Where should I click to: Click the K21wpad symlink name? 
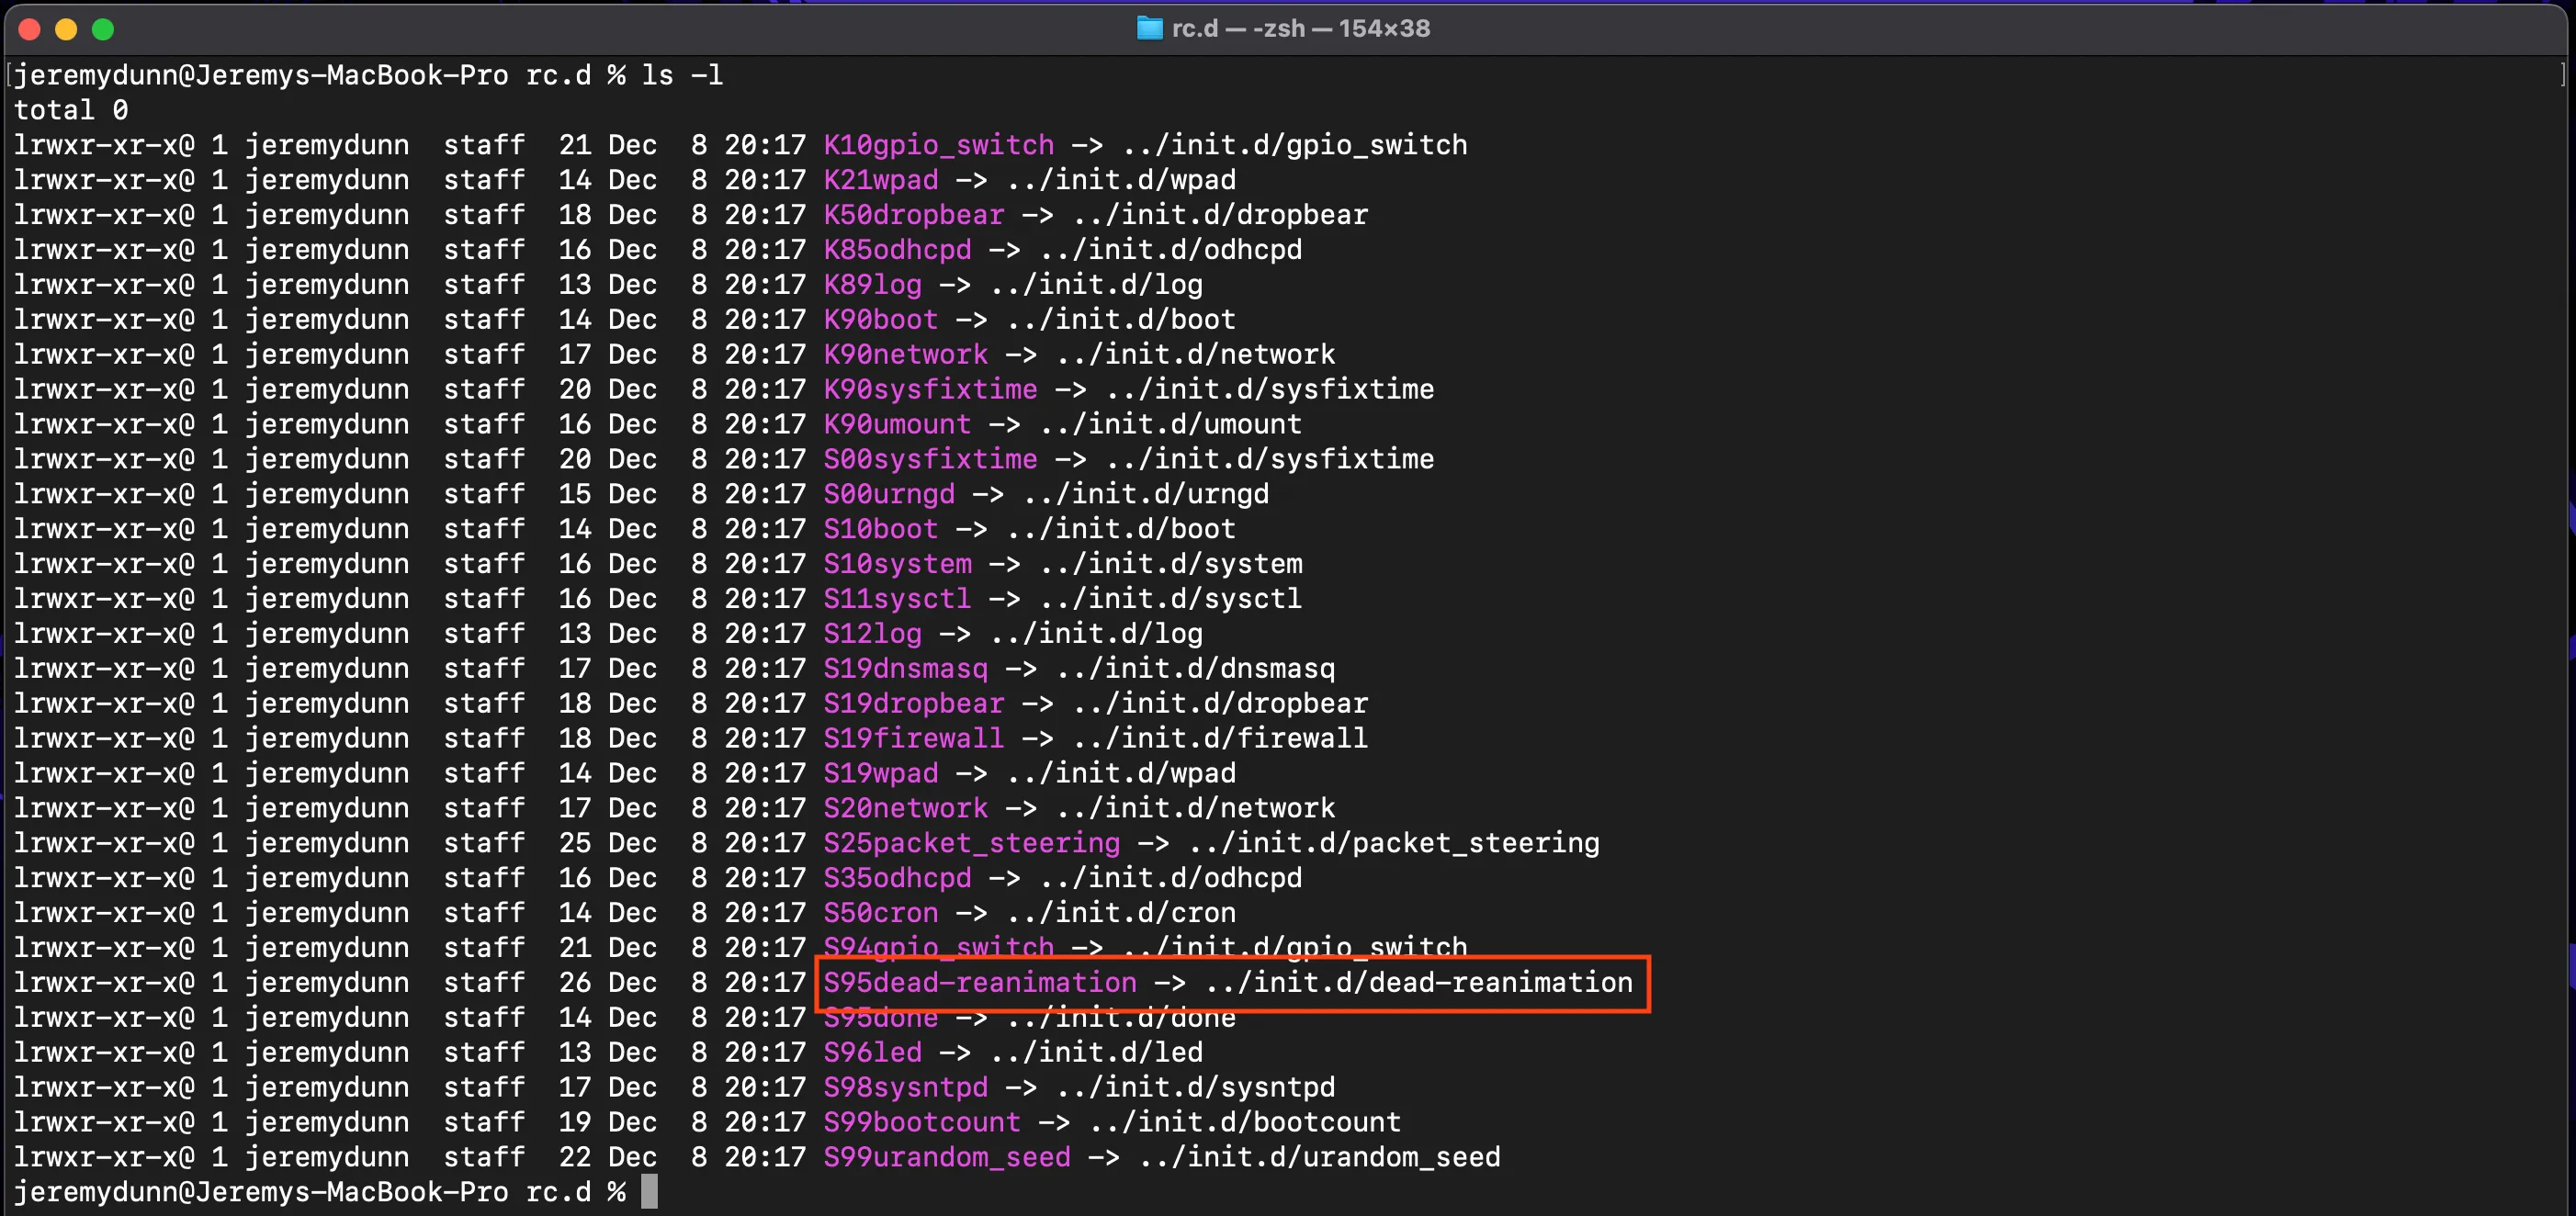881,180
